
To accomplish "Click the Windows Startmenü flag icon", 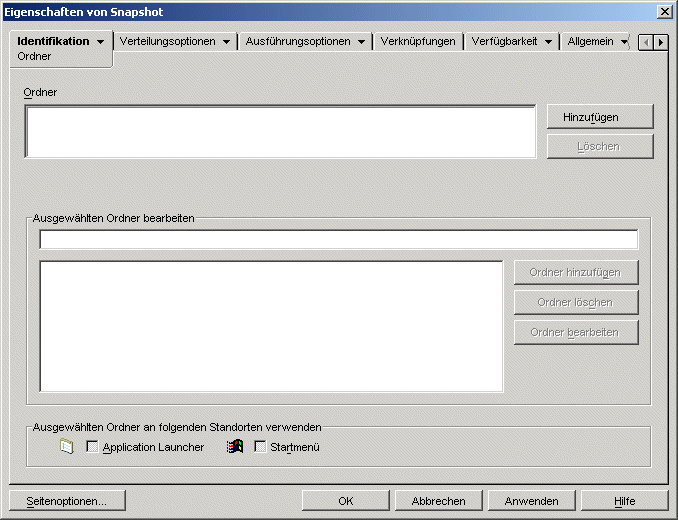I will coord(235,447).
